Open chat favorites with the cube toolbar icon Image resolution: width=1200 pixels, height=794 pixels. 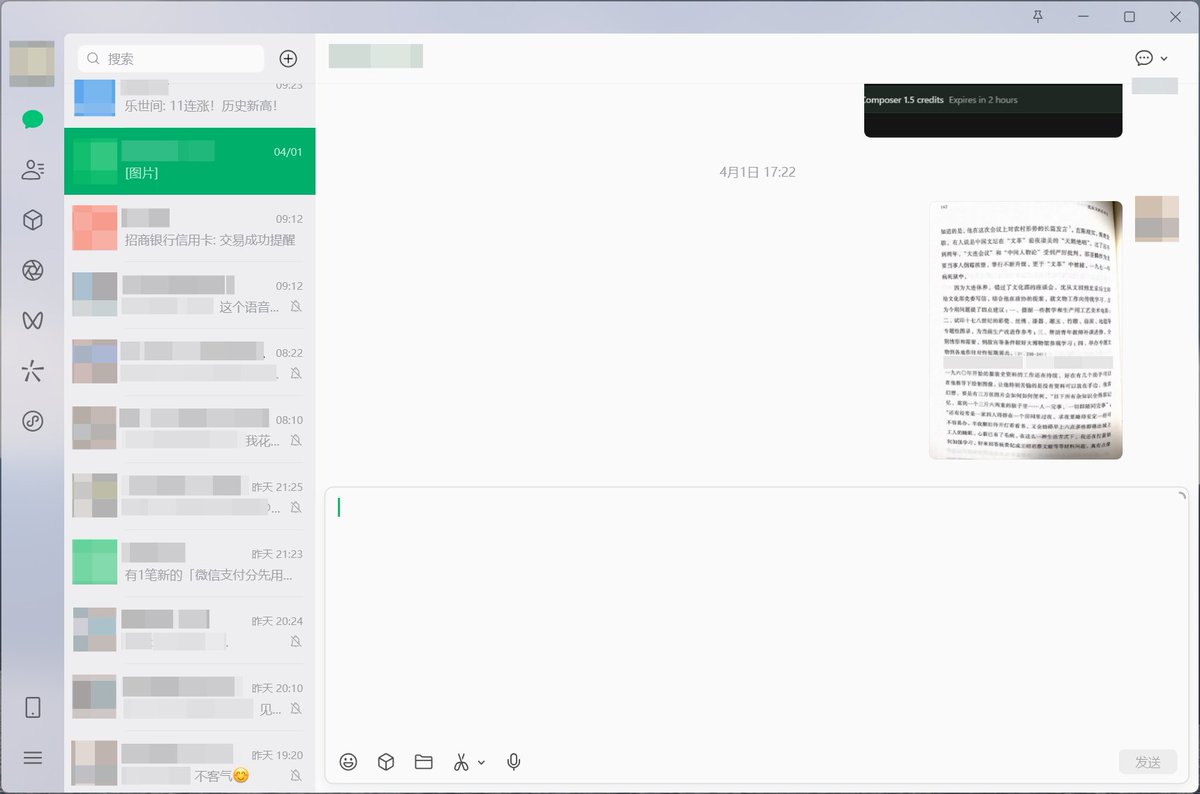coord(385,761)
